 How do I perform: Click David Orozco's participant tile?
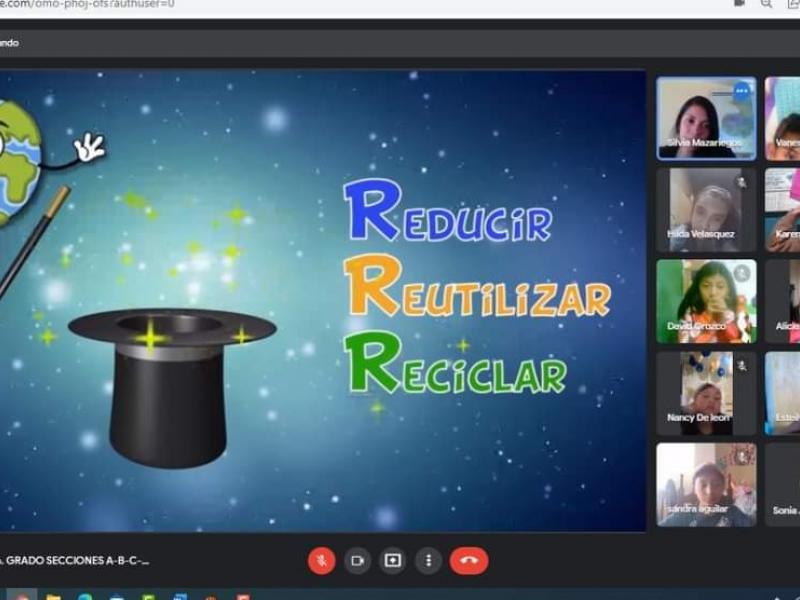706,301
